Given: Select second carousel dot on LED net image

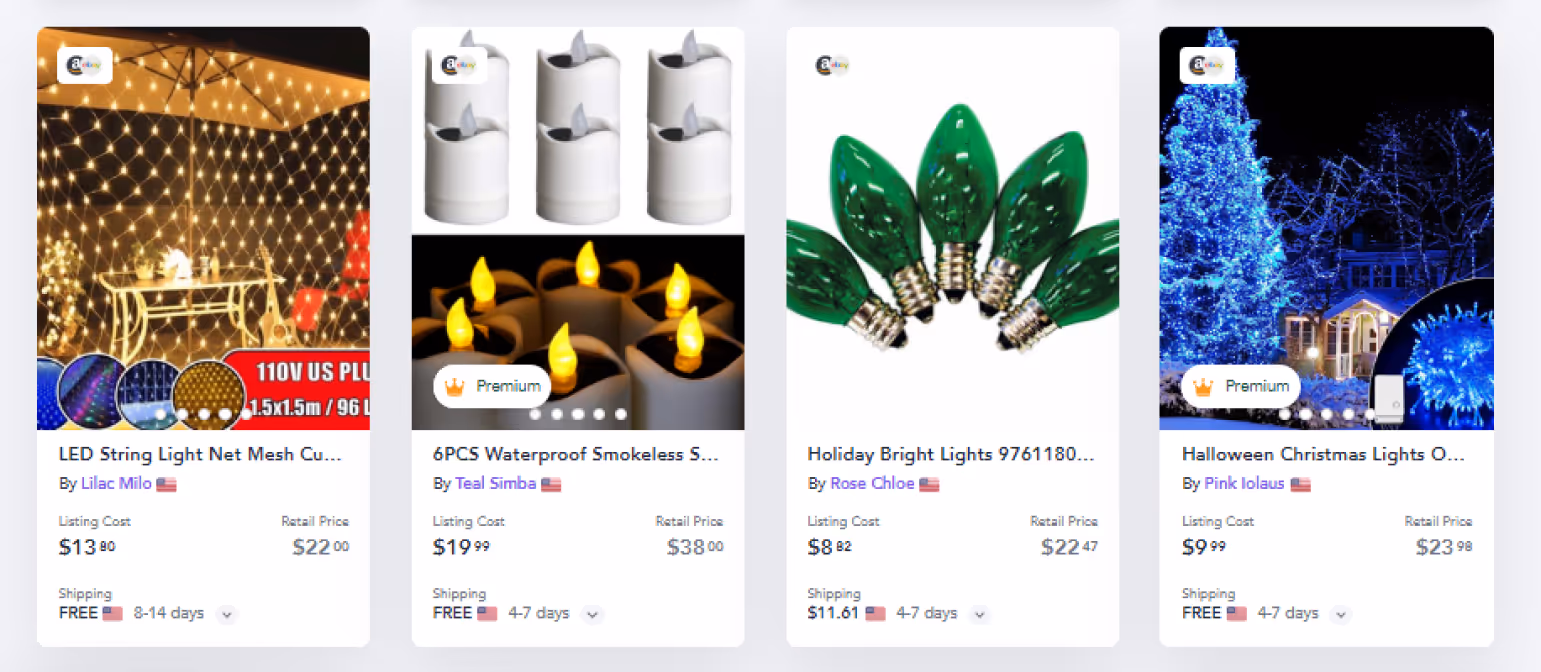Looking at the screenshot, I should point(183,414).
